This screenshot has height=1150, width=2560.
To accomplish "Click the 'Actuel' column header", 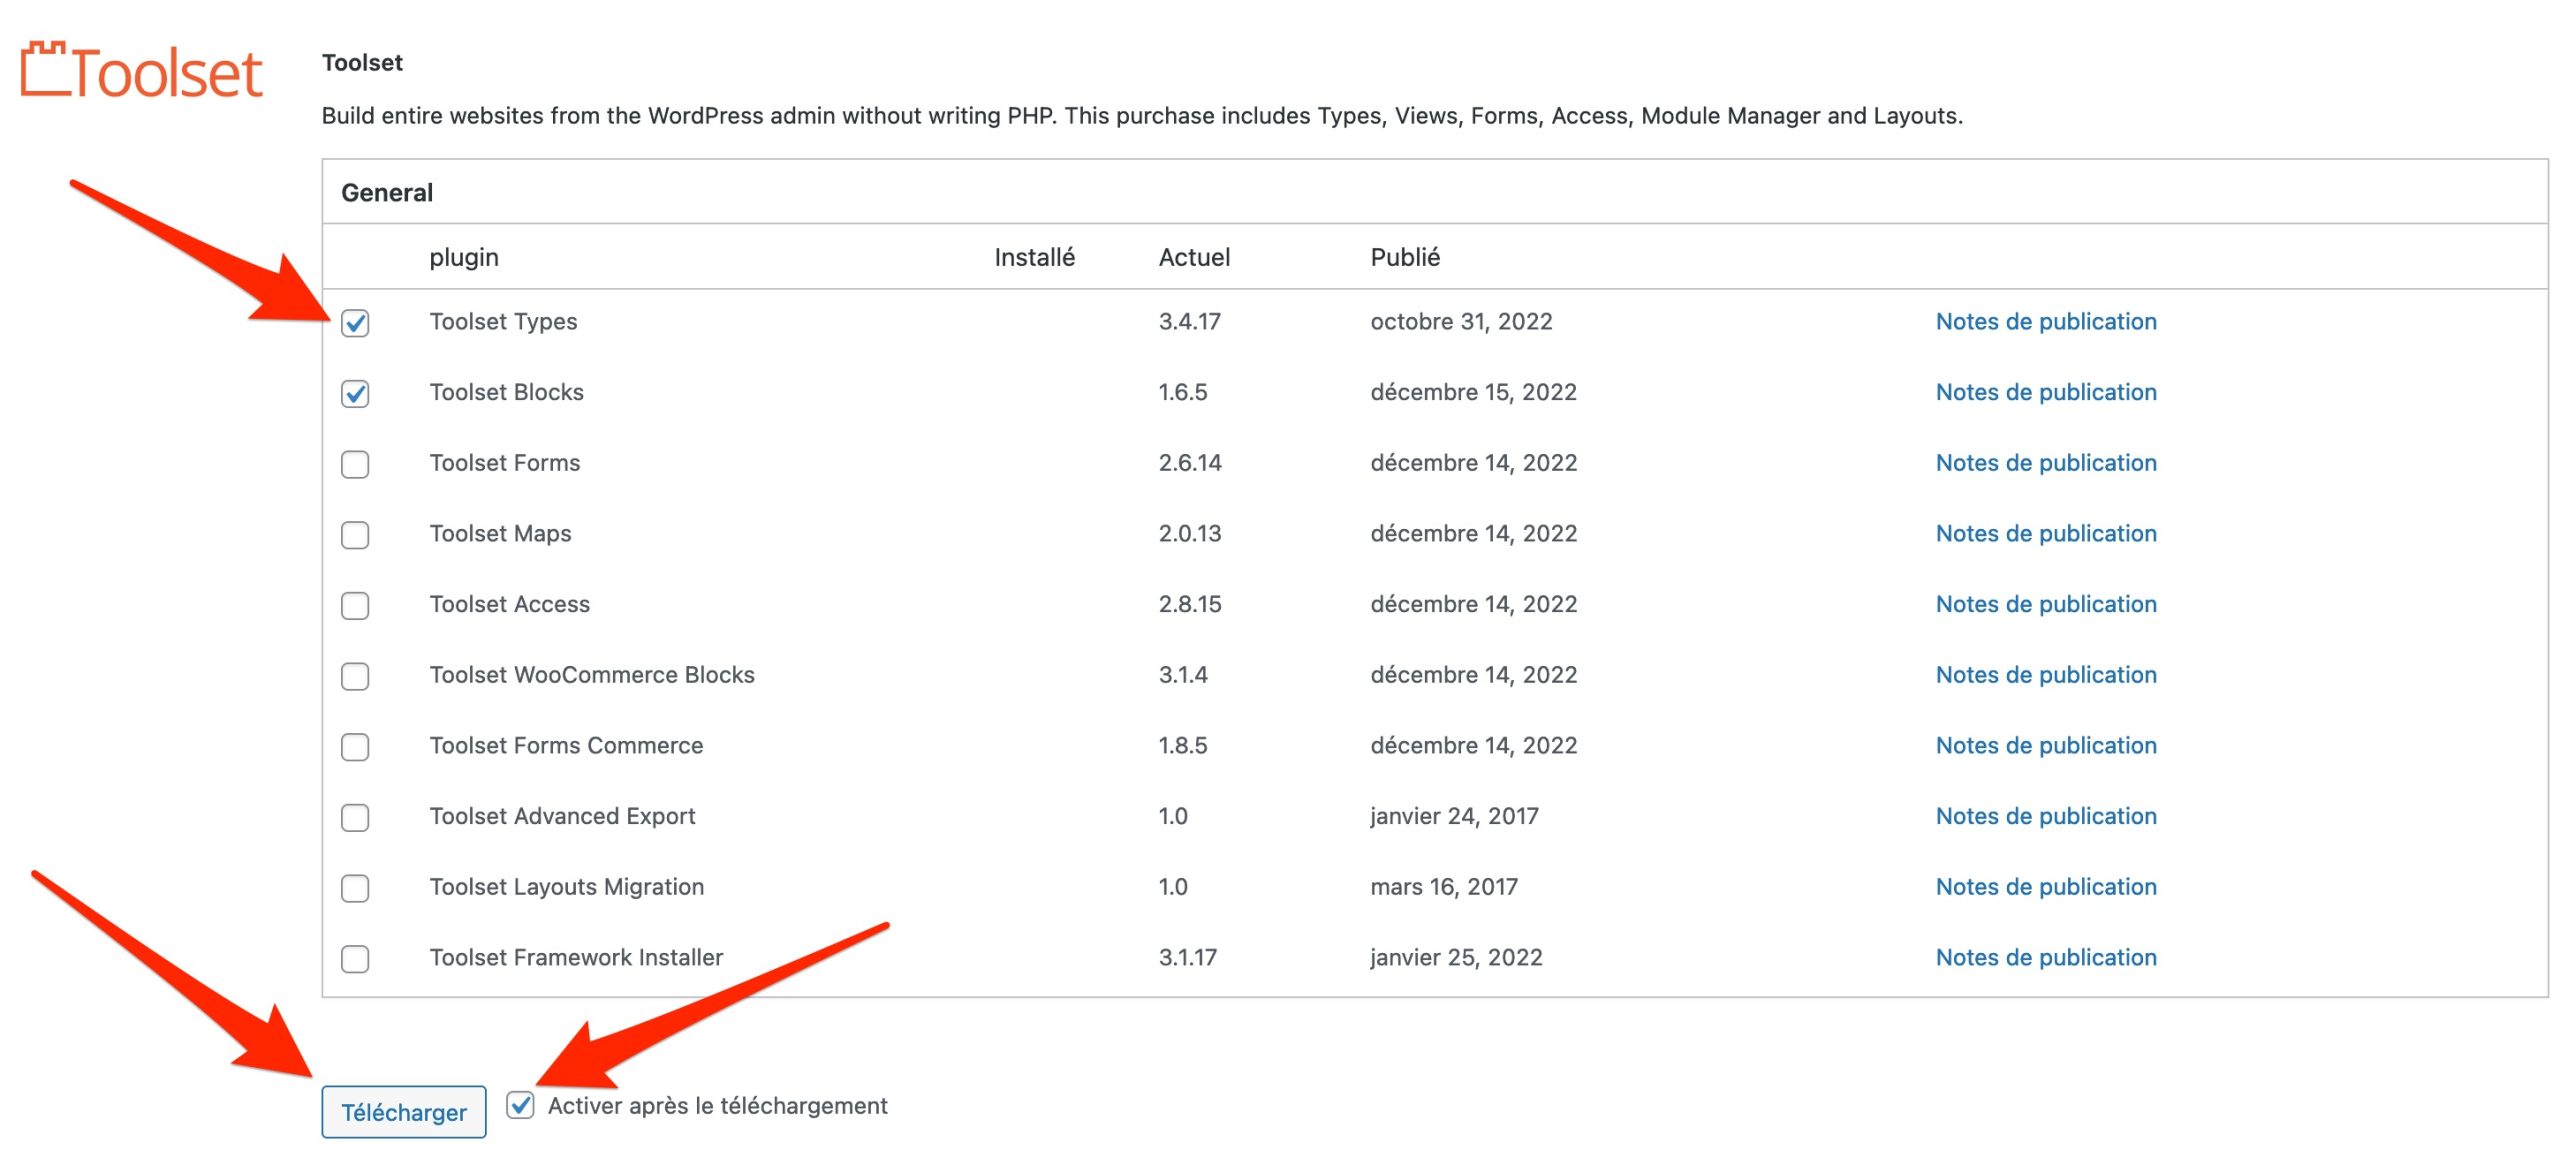I will (1194, 257).
